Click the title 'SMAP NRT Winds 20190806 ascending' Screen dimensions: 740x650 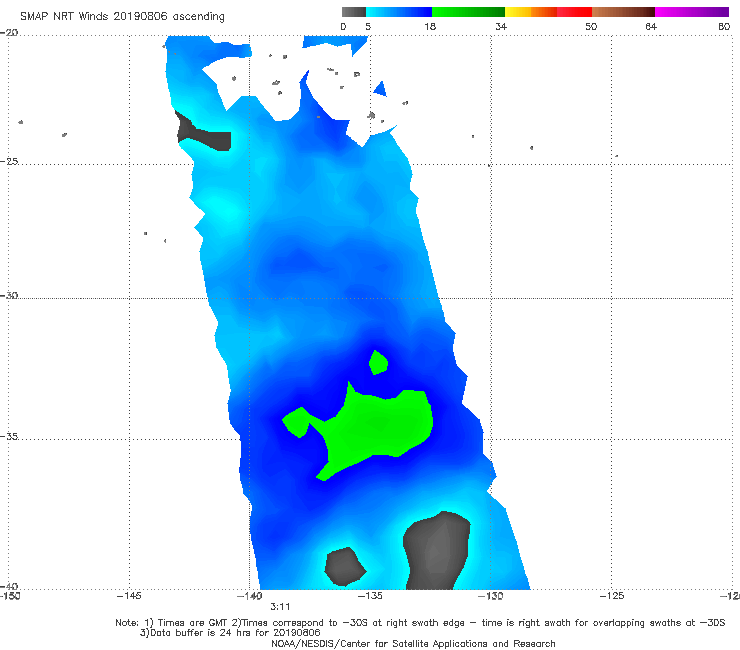point(122,17)
